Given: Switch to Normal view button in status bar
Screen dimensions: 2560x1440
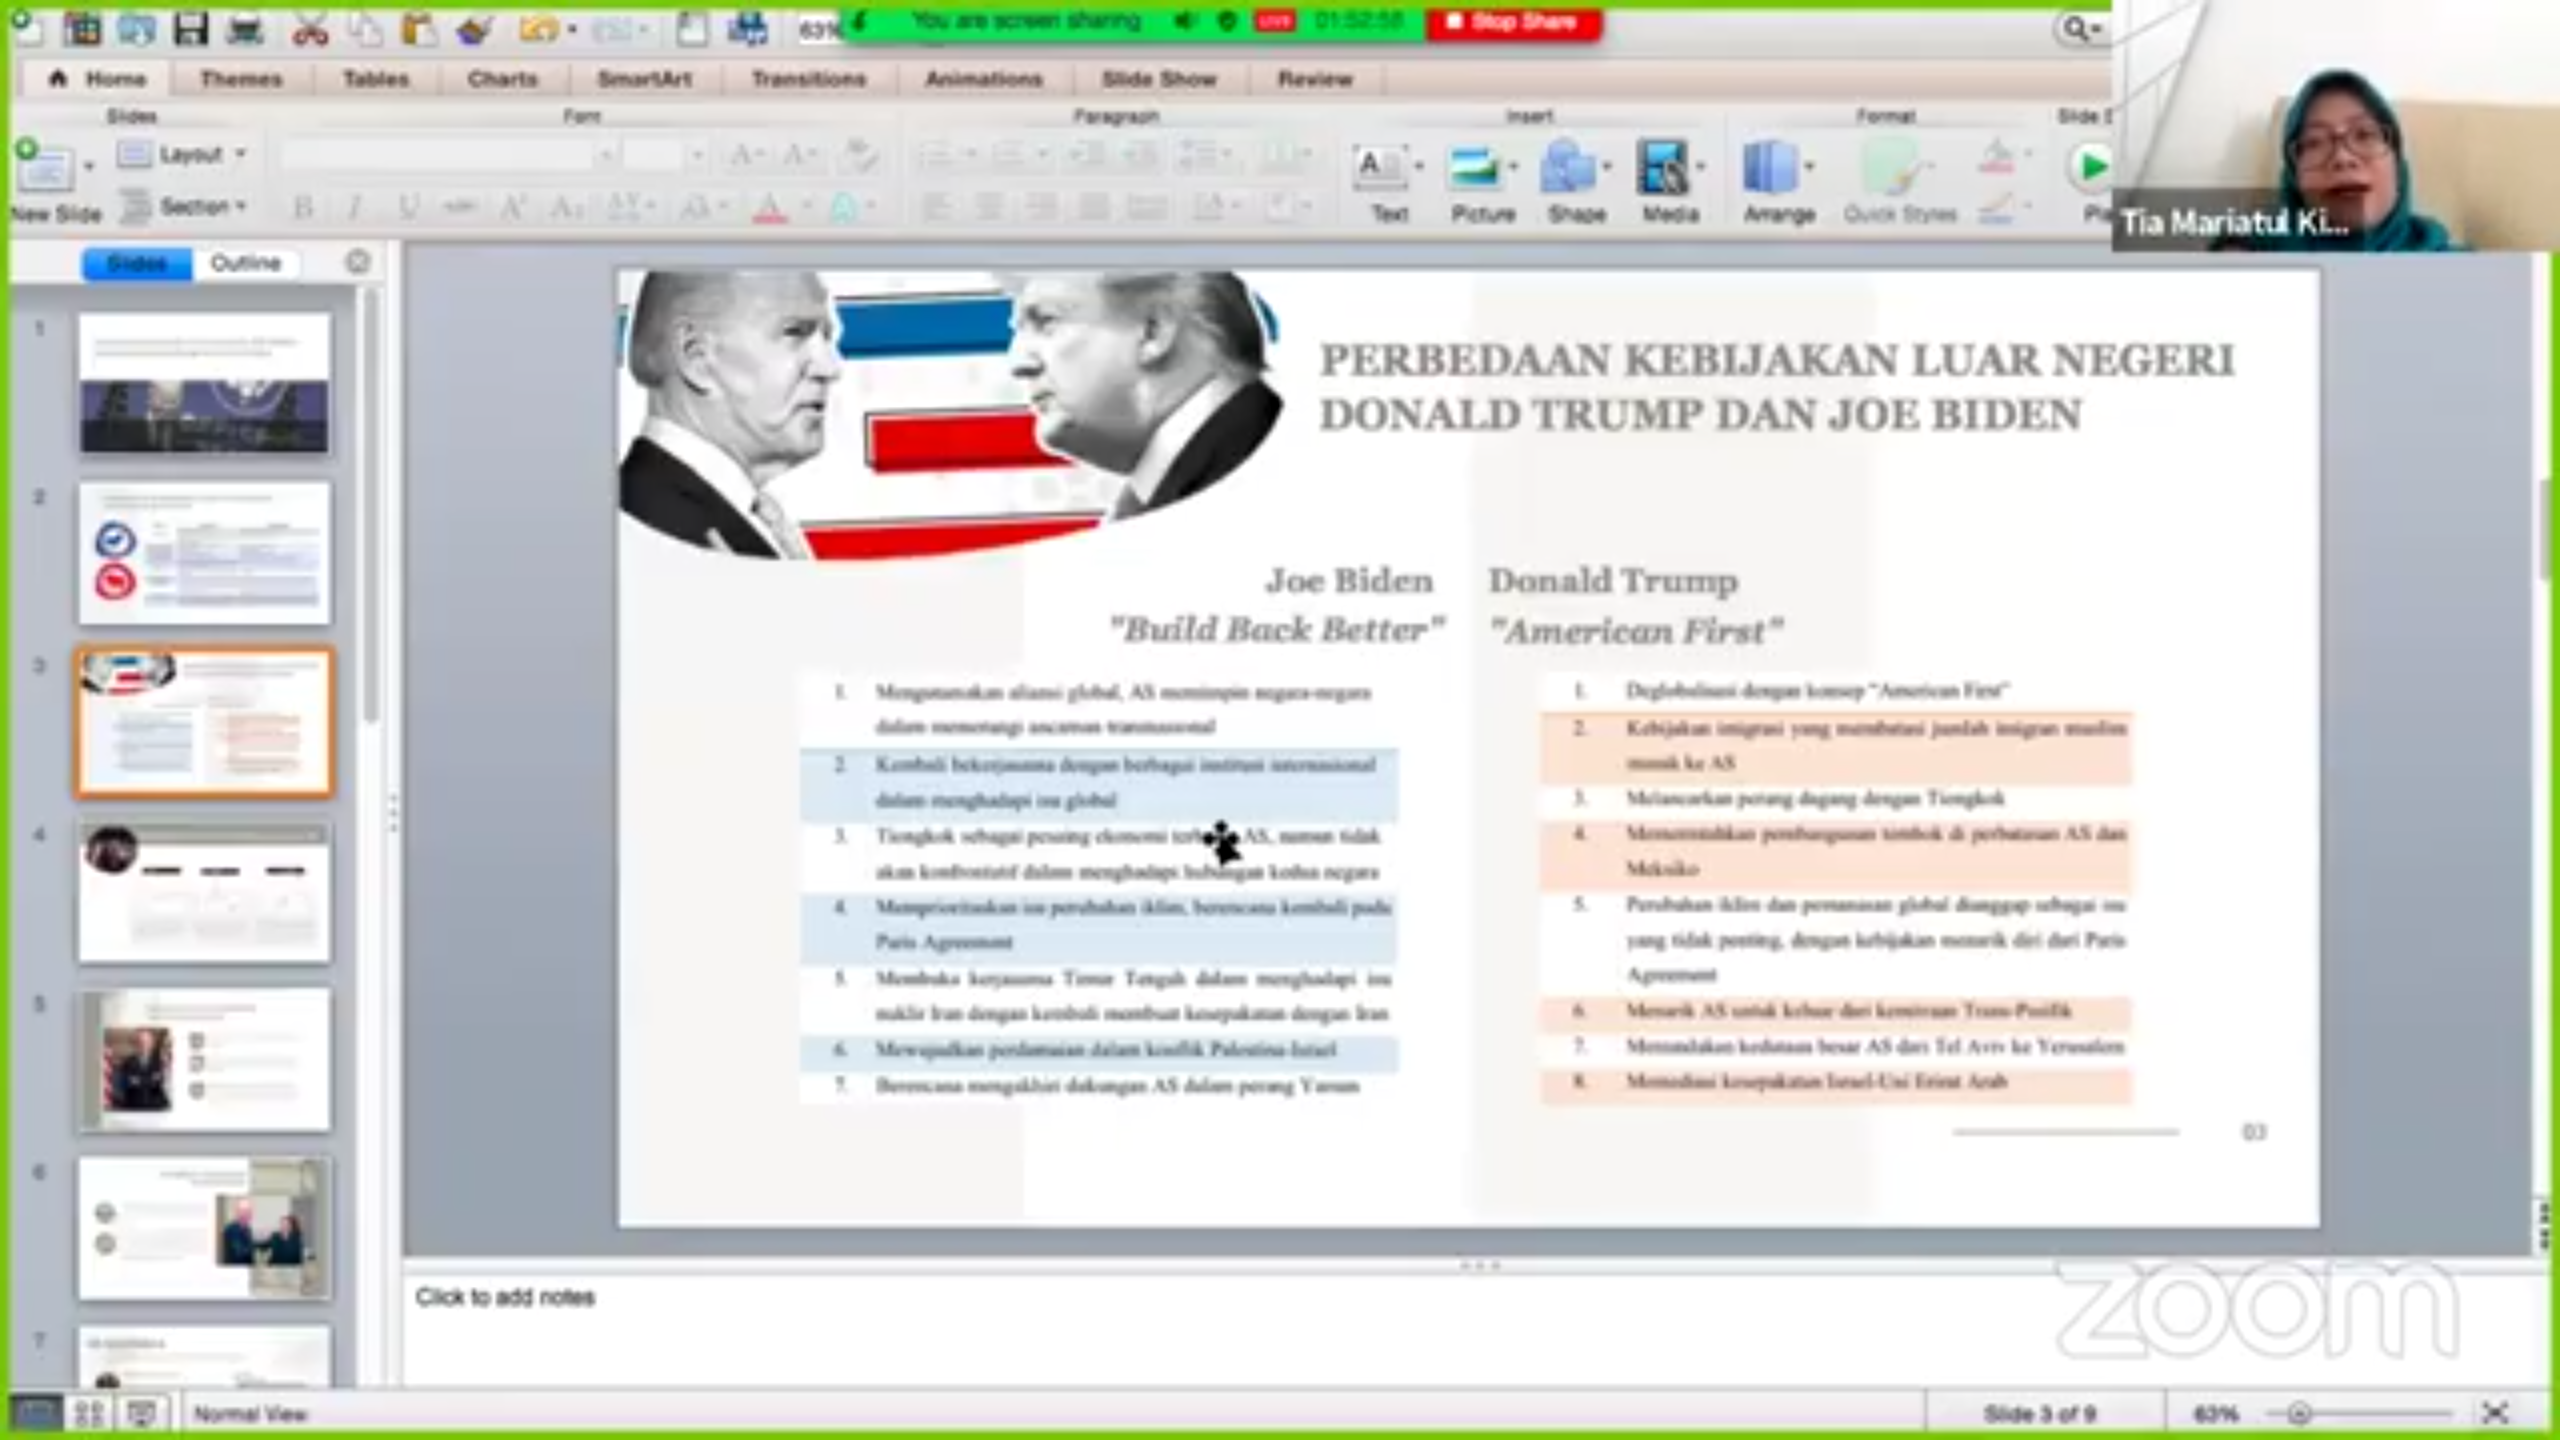Looking at the screenshot, I should (x=36, y=1412).
